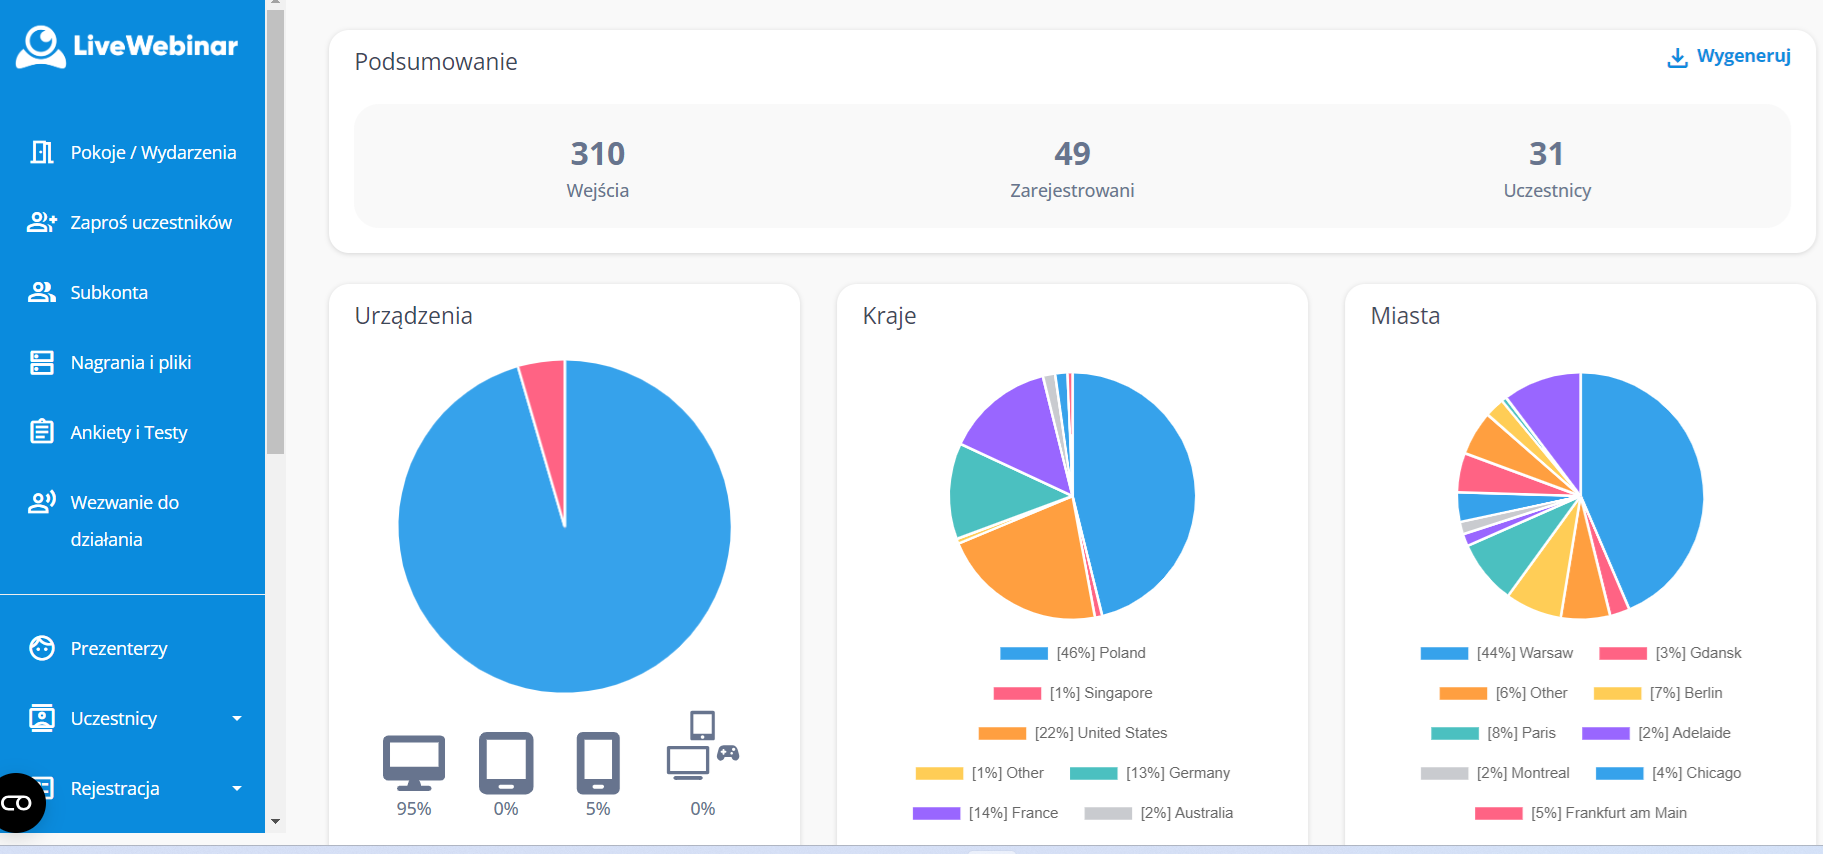Image resolution: width=1823 pixels, height=854 pixels.
Task: Select the desktop computer device icon
Action: [413, 764]
